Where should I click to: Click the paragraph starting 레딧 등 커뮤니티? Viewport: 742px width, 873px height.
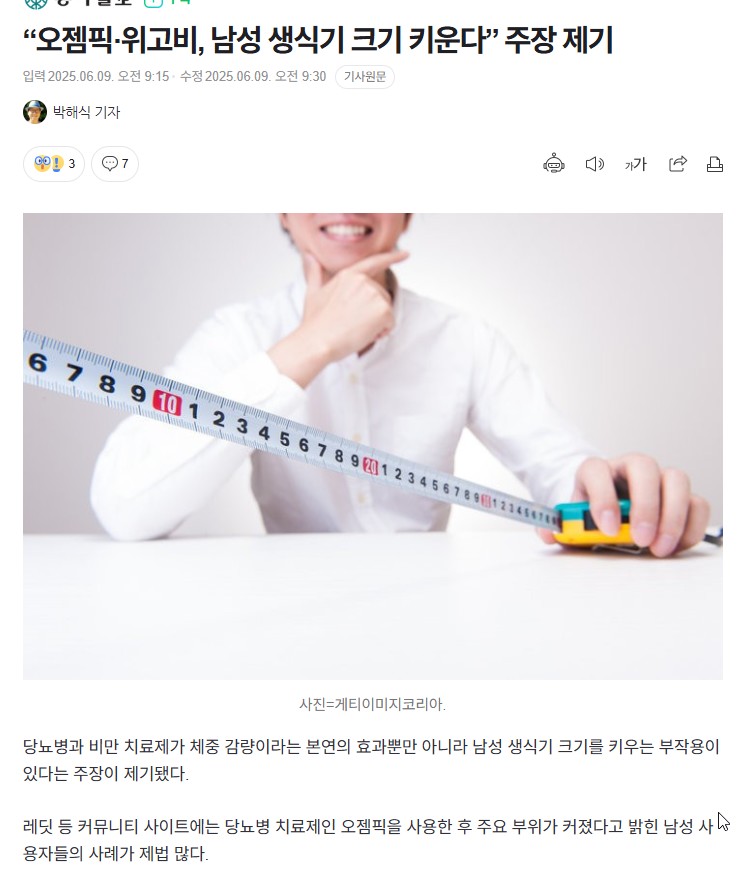[368, 840]
